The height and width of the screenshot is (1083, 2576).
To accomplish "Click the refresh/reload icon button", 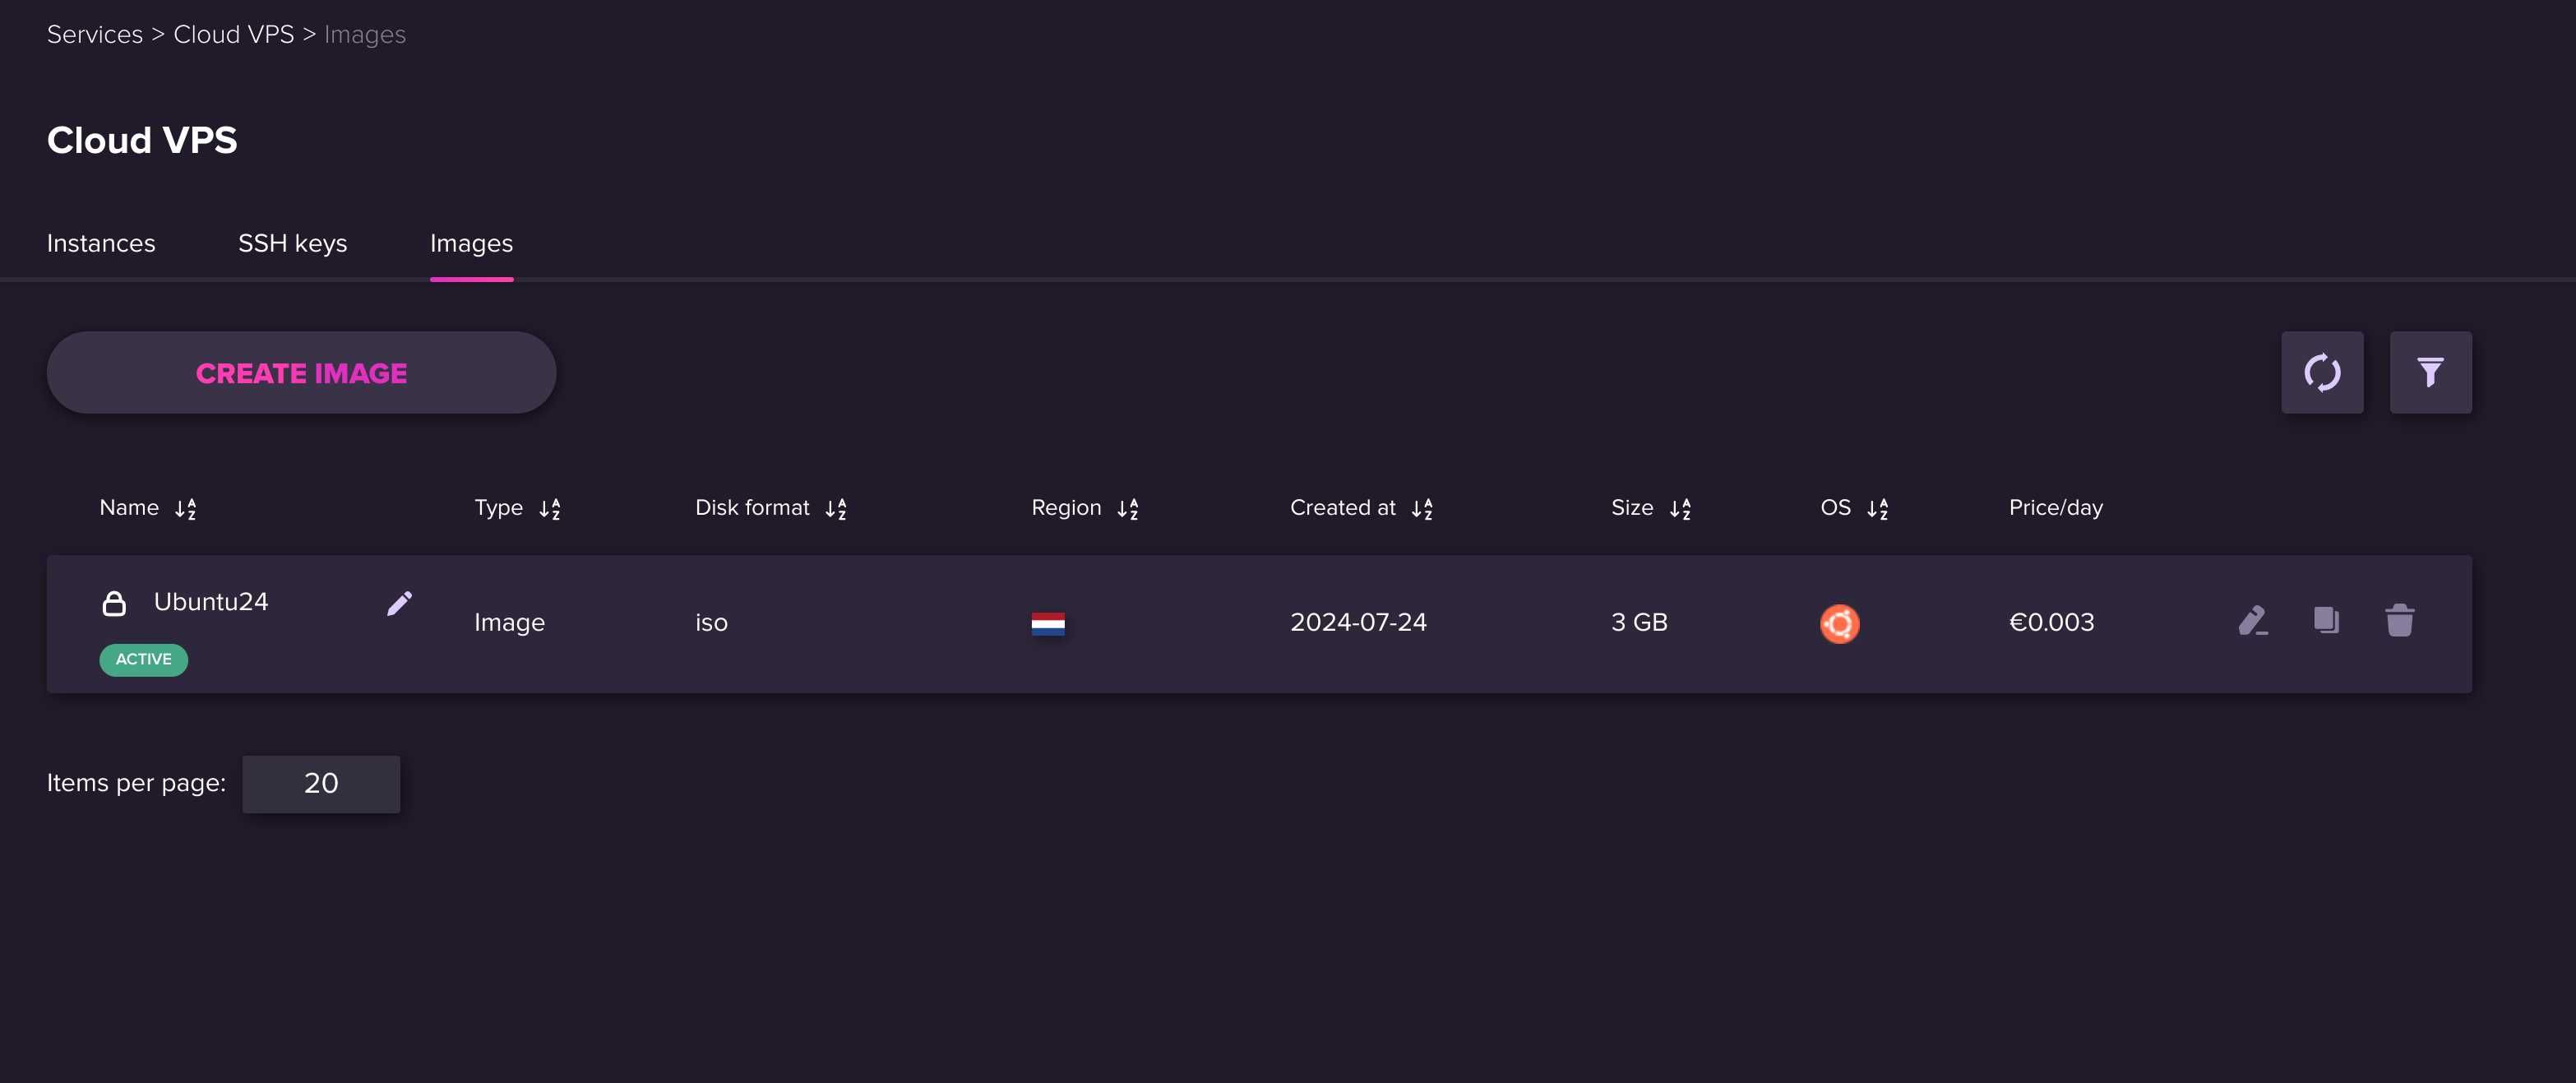I will tap(2323, 372).
